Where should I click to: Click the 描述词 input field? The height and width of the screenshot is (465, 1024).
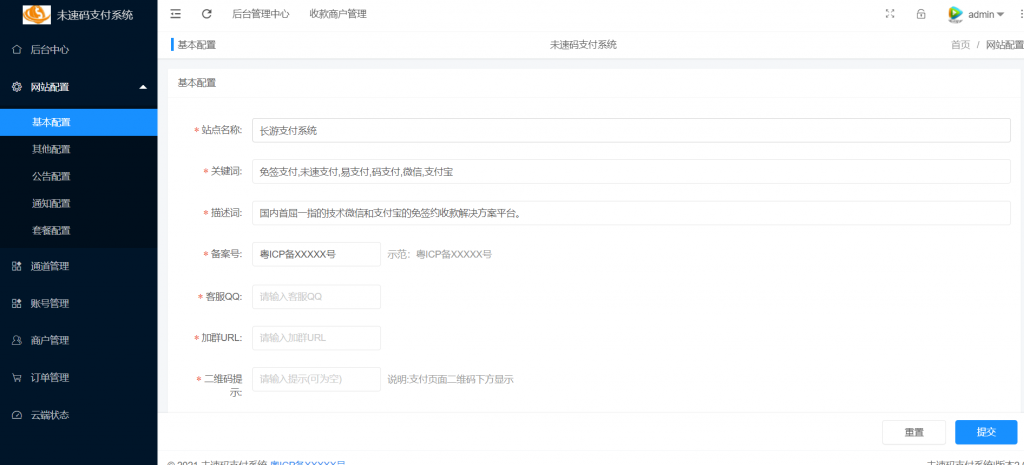pyautogui.click(x=632, y=213)
